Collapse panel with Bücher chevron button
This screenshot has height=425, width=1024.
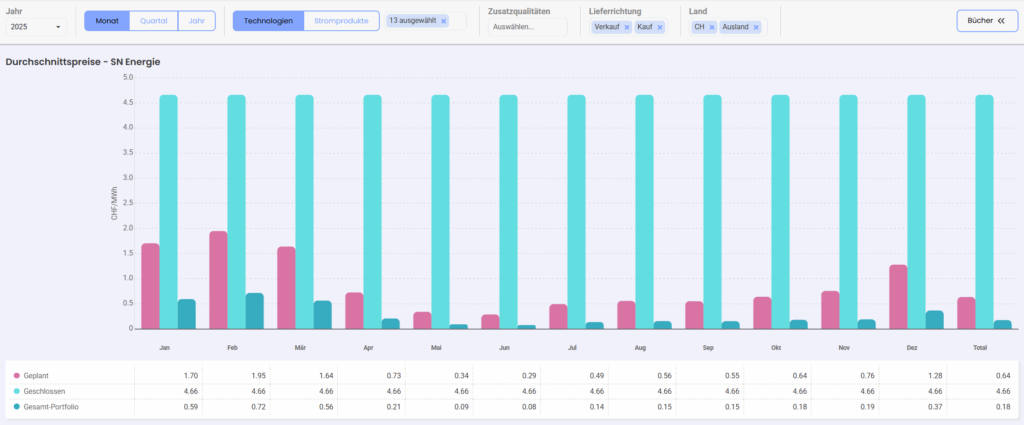(987, 21)
